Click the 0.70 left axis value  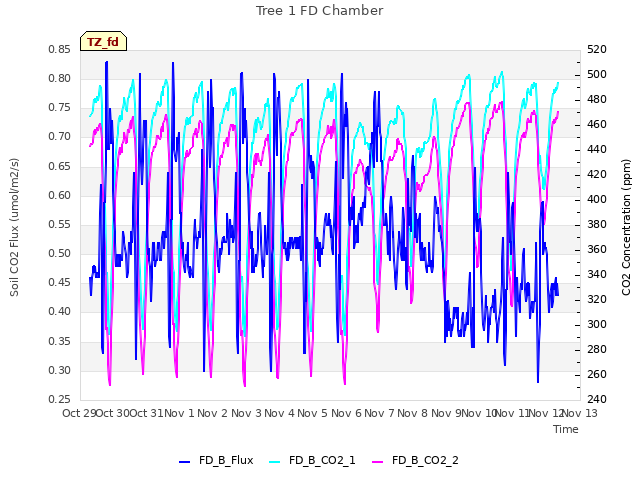[60, 137]
